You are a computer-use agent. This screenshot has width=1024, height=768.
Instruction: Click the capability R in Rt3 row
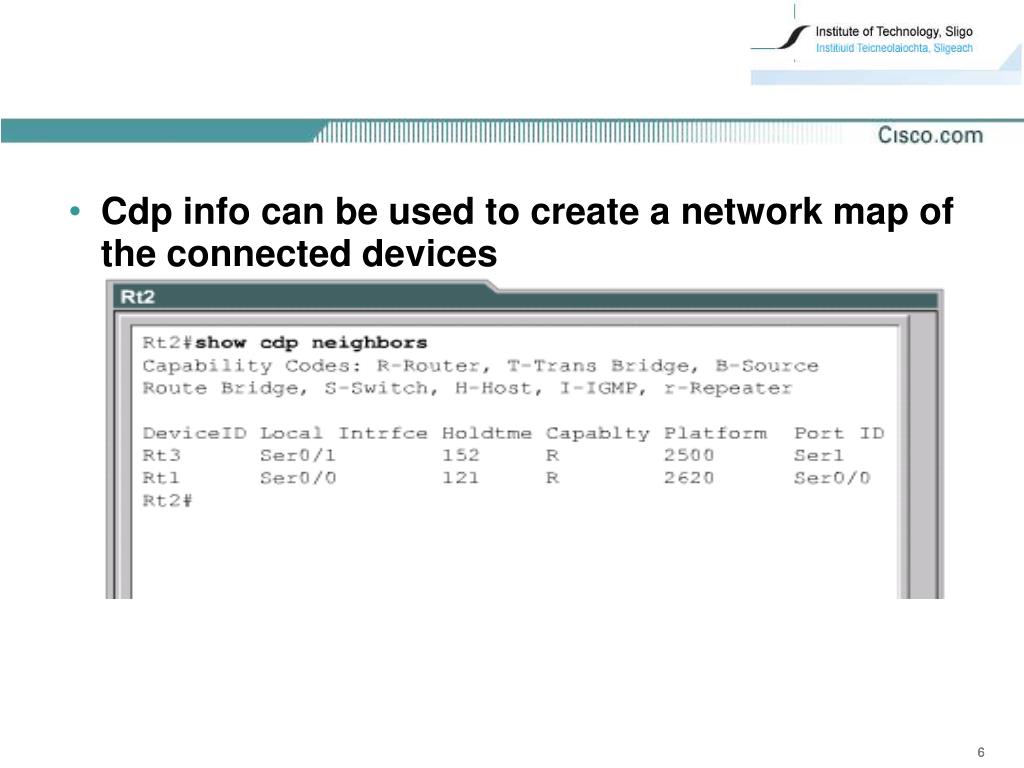point(552,455)
